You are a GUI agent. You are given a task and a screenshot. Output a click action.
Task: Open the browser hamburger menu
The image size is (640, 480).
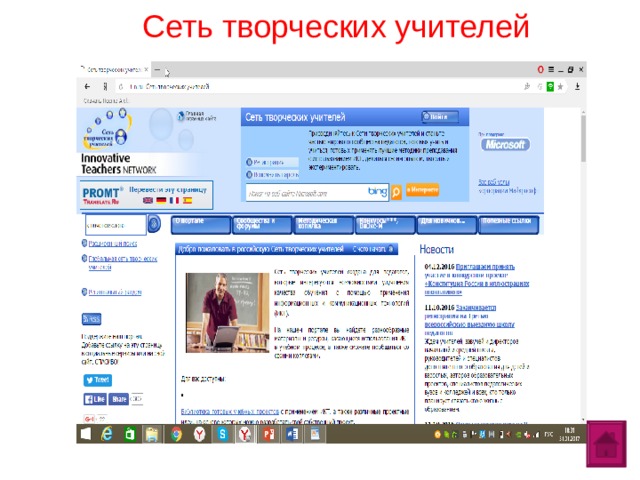[x=551, y=70]
